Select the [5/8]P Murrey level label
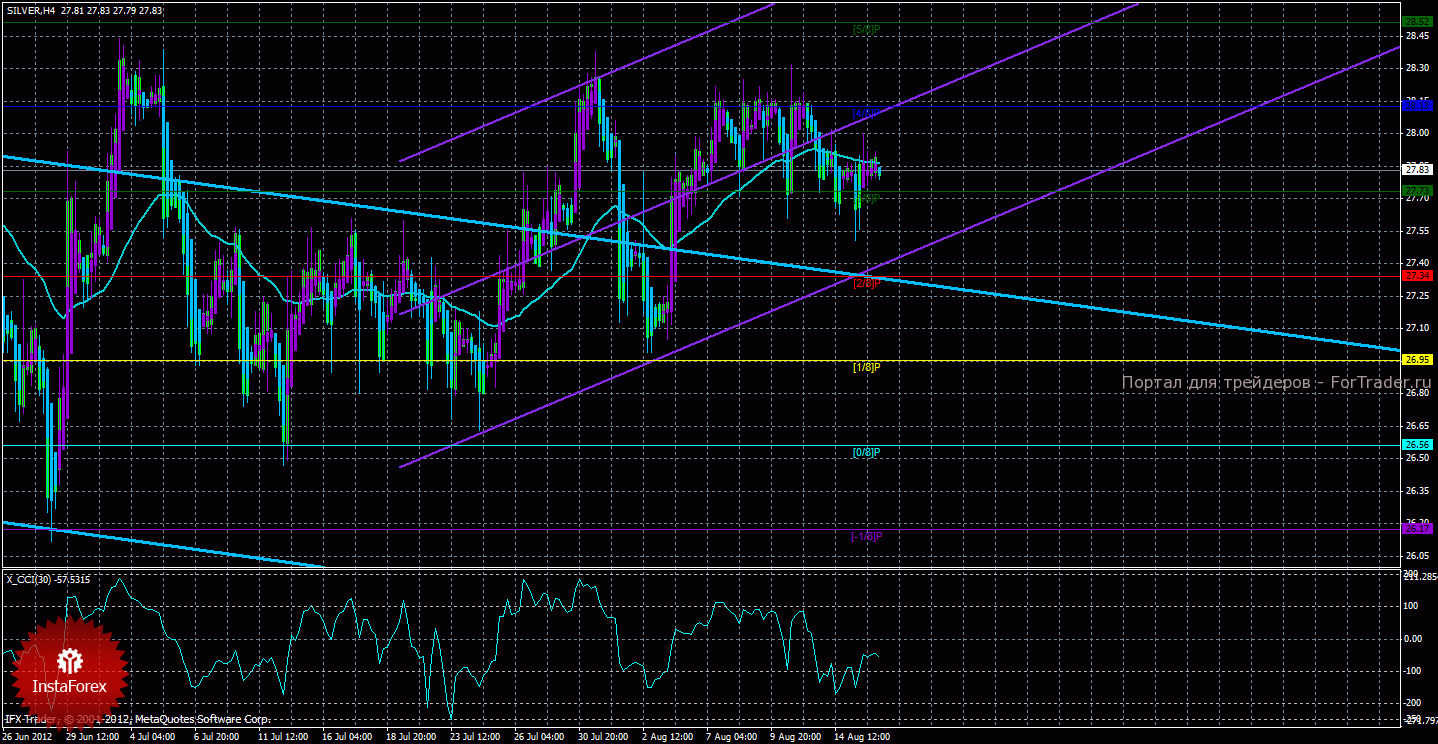Screen dimensions: 1438x744 point(866,29)
